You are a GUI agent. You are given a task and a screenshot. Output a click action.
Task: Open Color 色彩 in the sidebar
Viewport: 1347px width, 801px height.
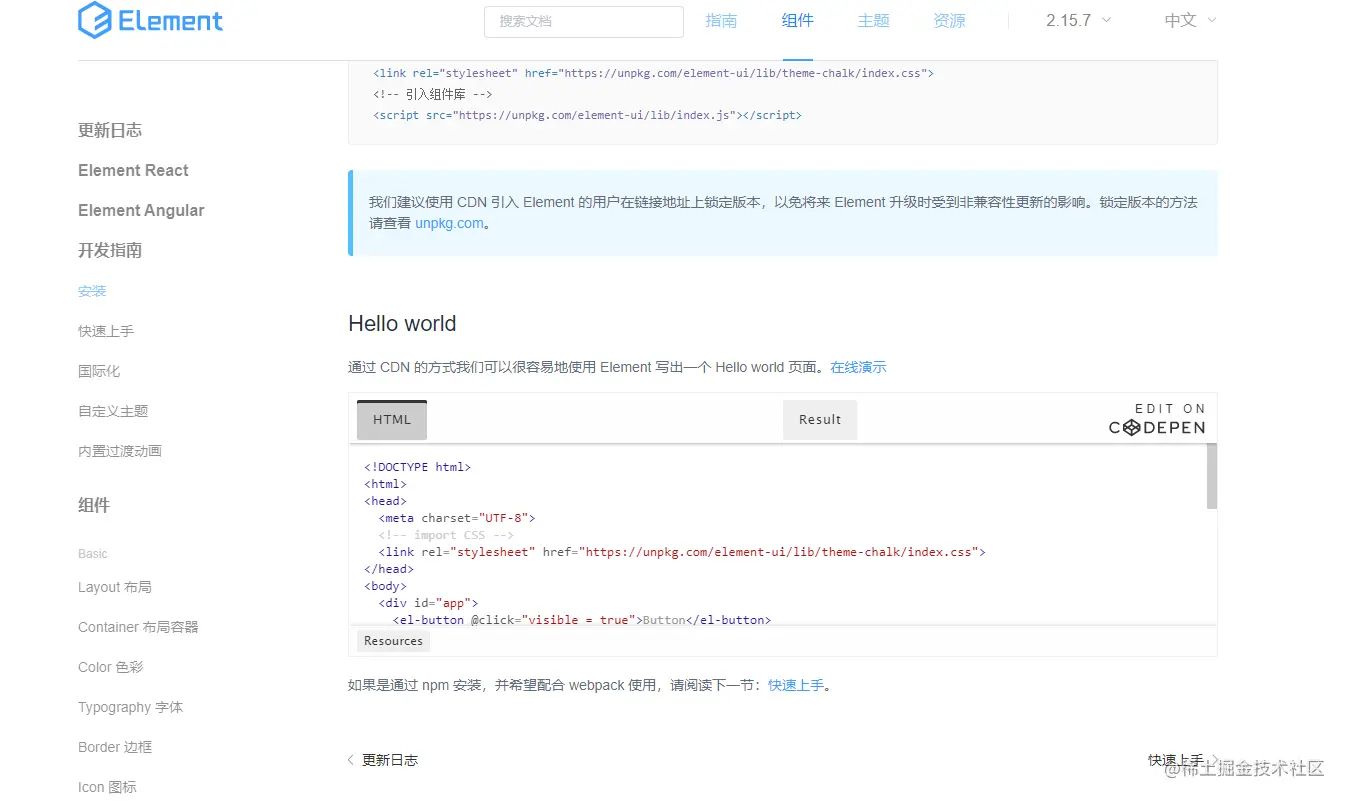click(111, 667)
